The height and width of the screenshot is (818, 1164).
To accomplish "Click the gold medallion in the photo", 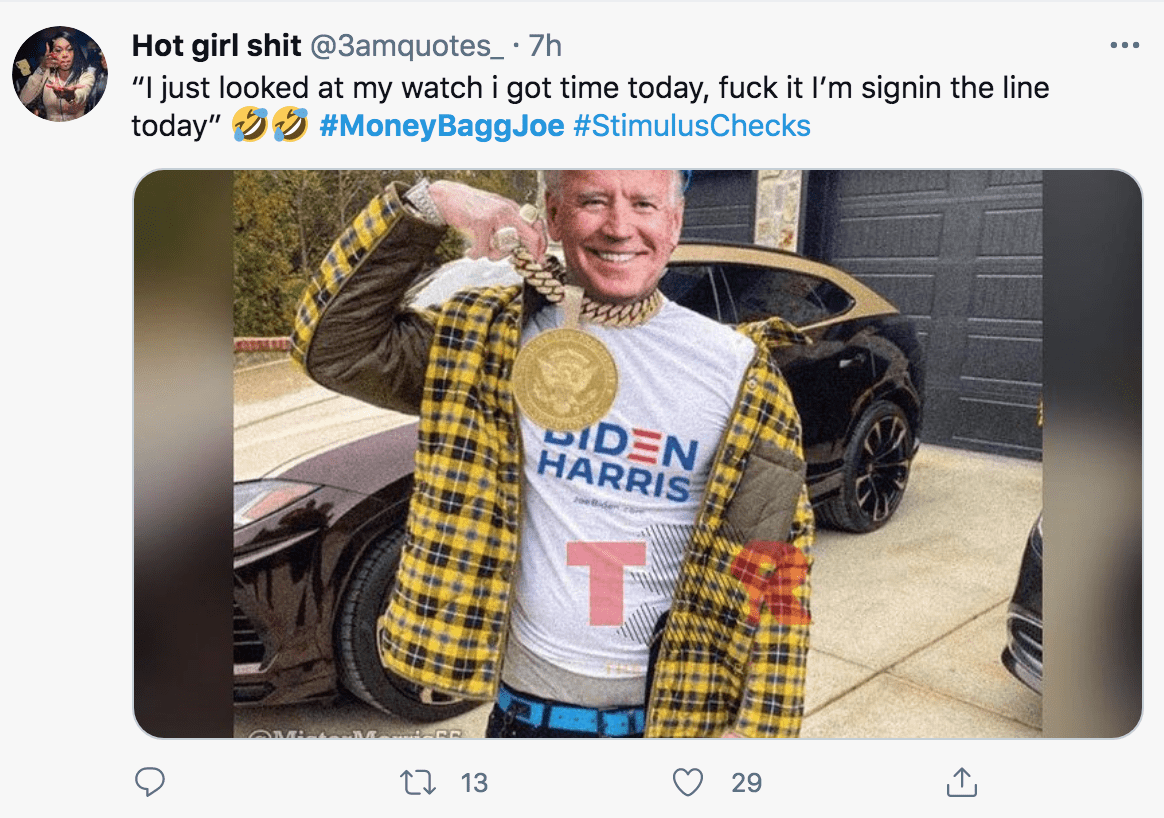I will (564, 379).
